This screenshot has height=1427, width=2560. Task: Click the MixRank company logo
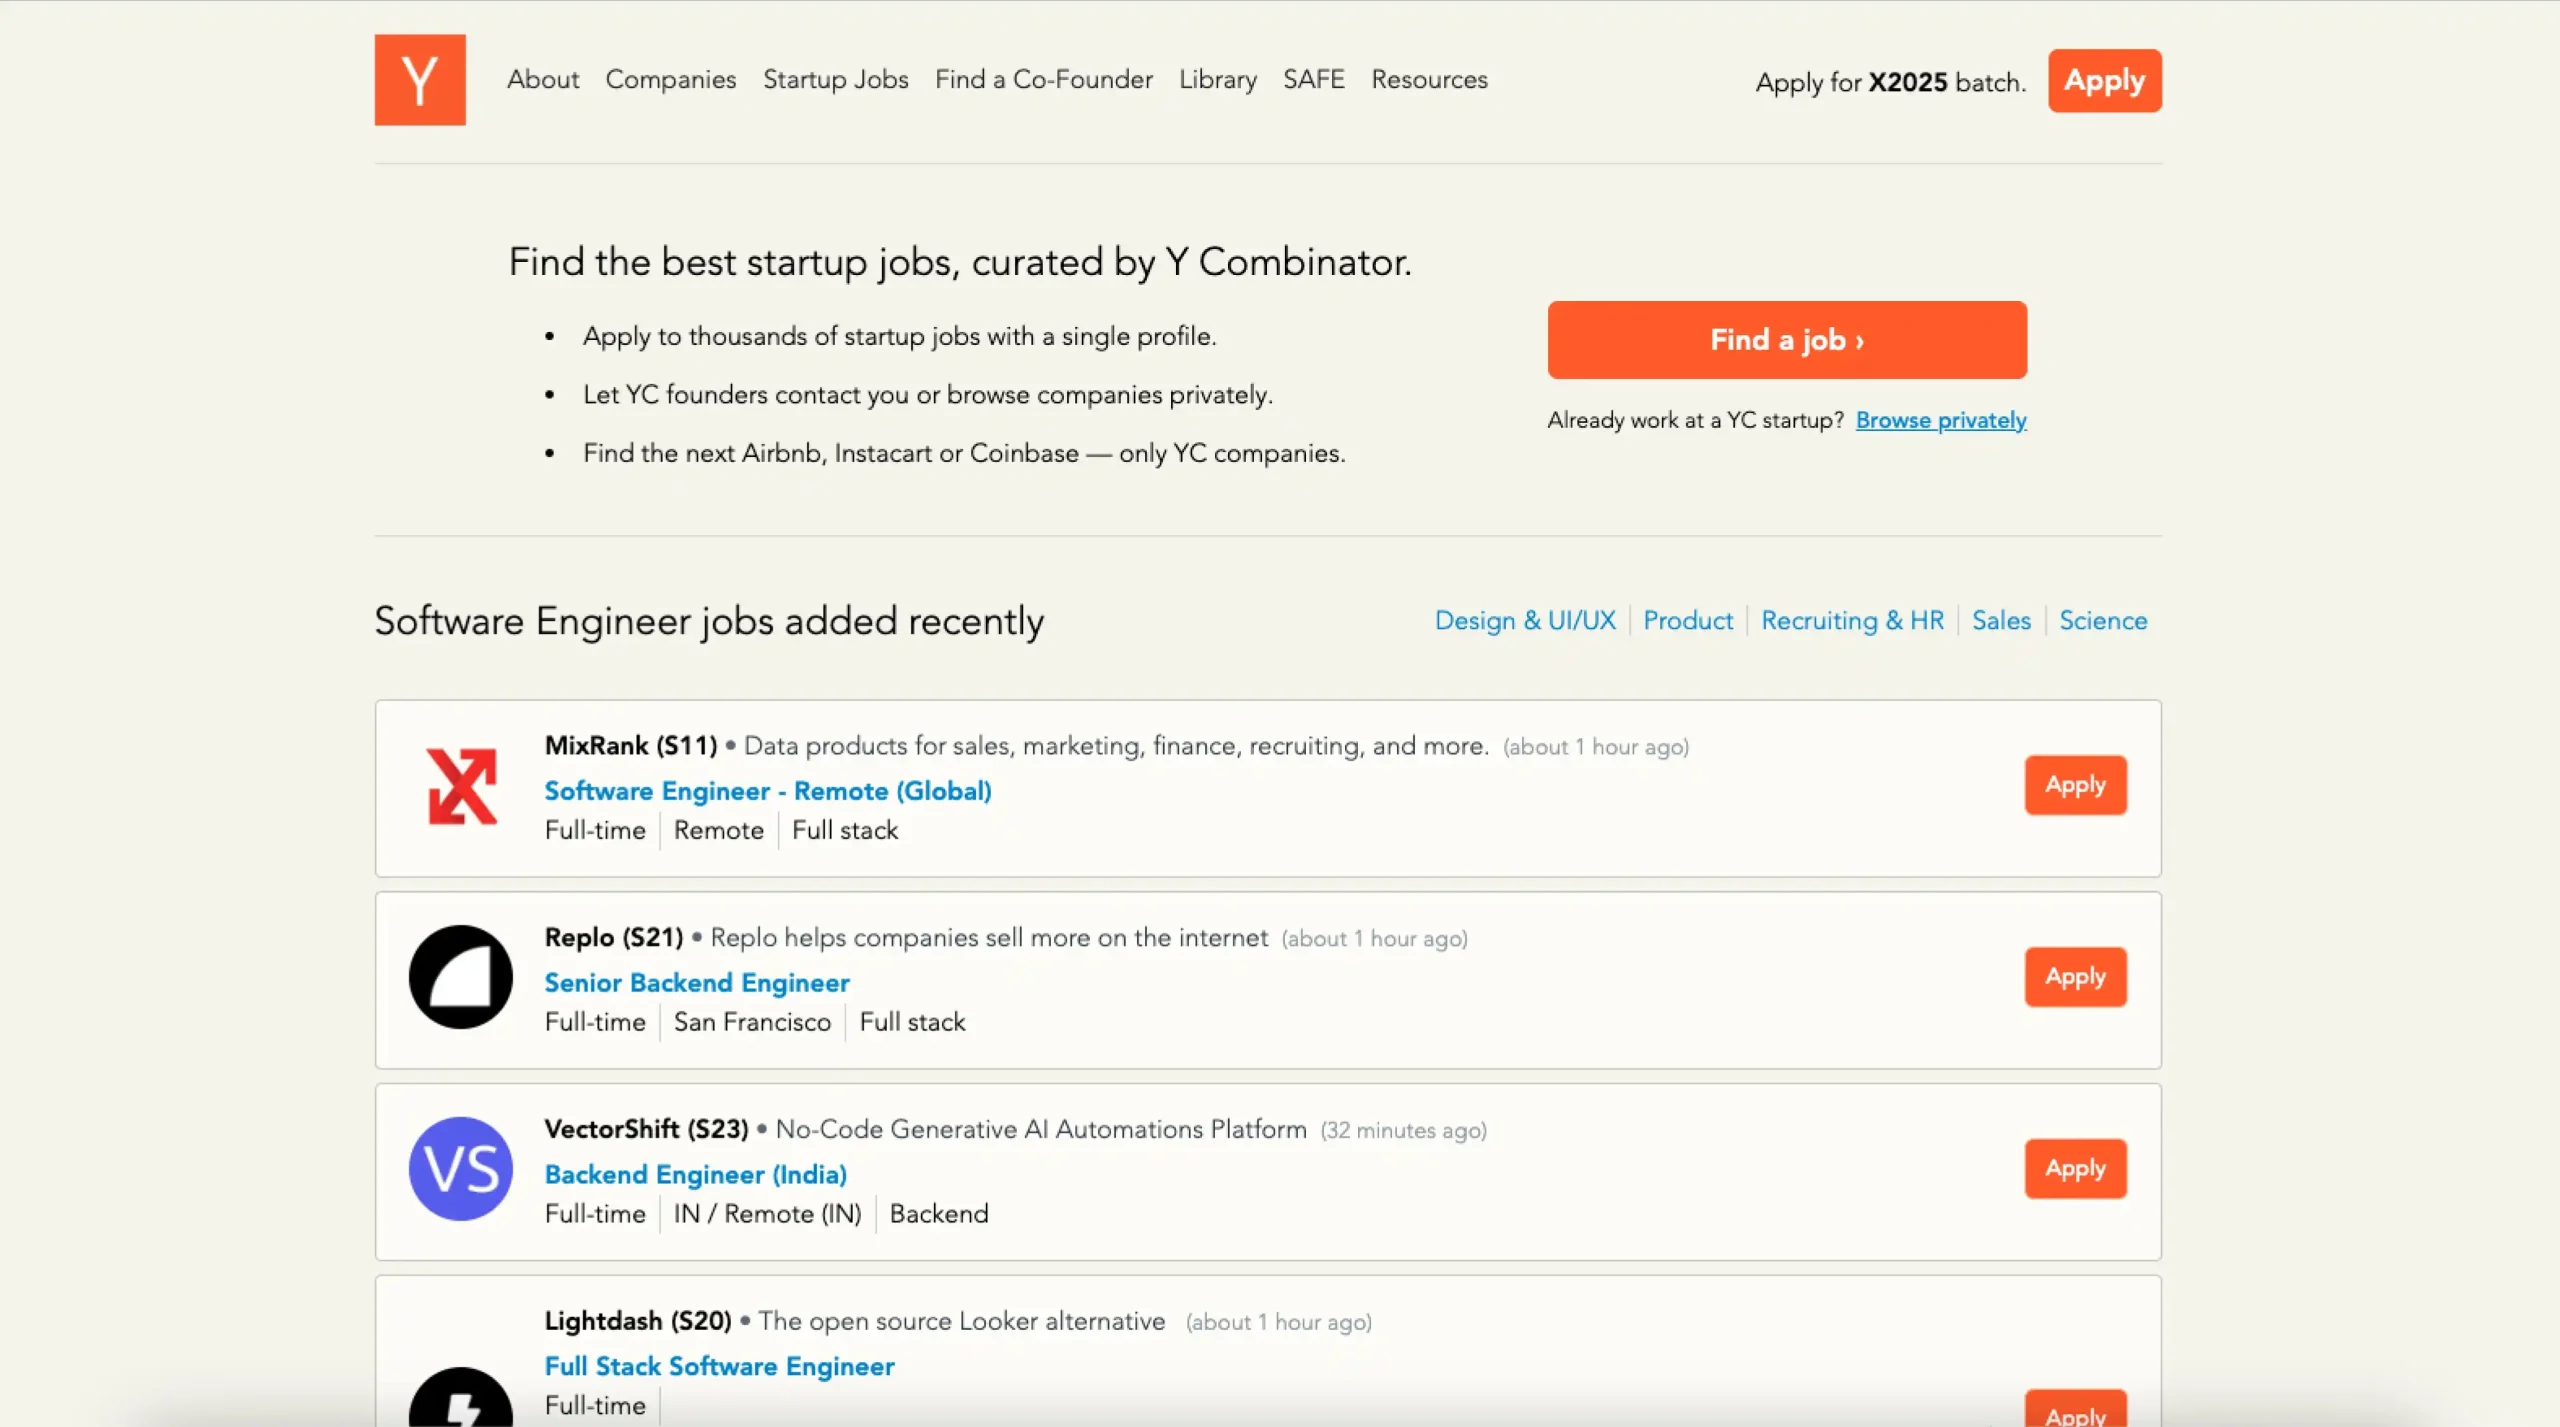pos(461,787)
